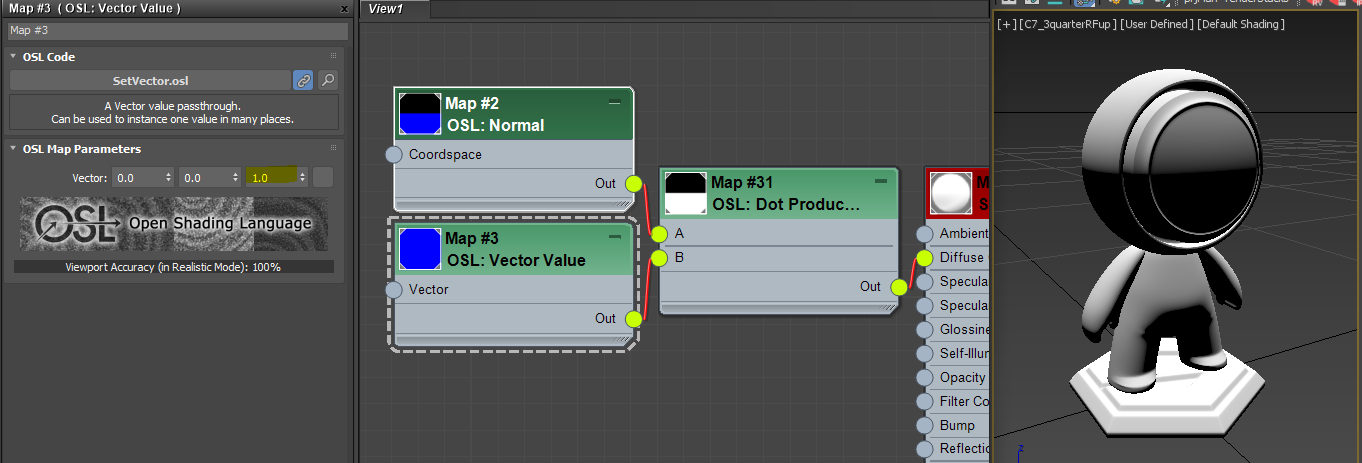Close the Map #3 parameter panel

pos(345,8)
